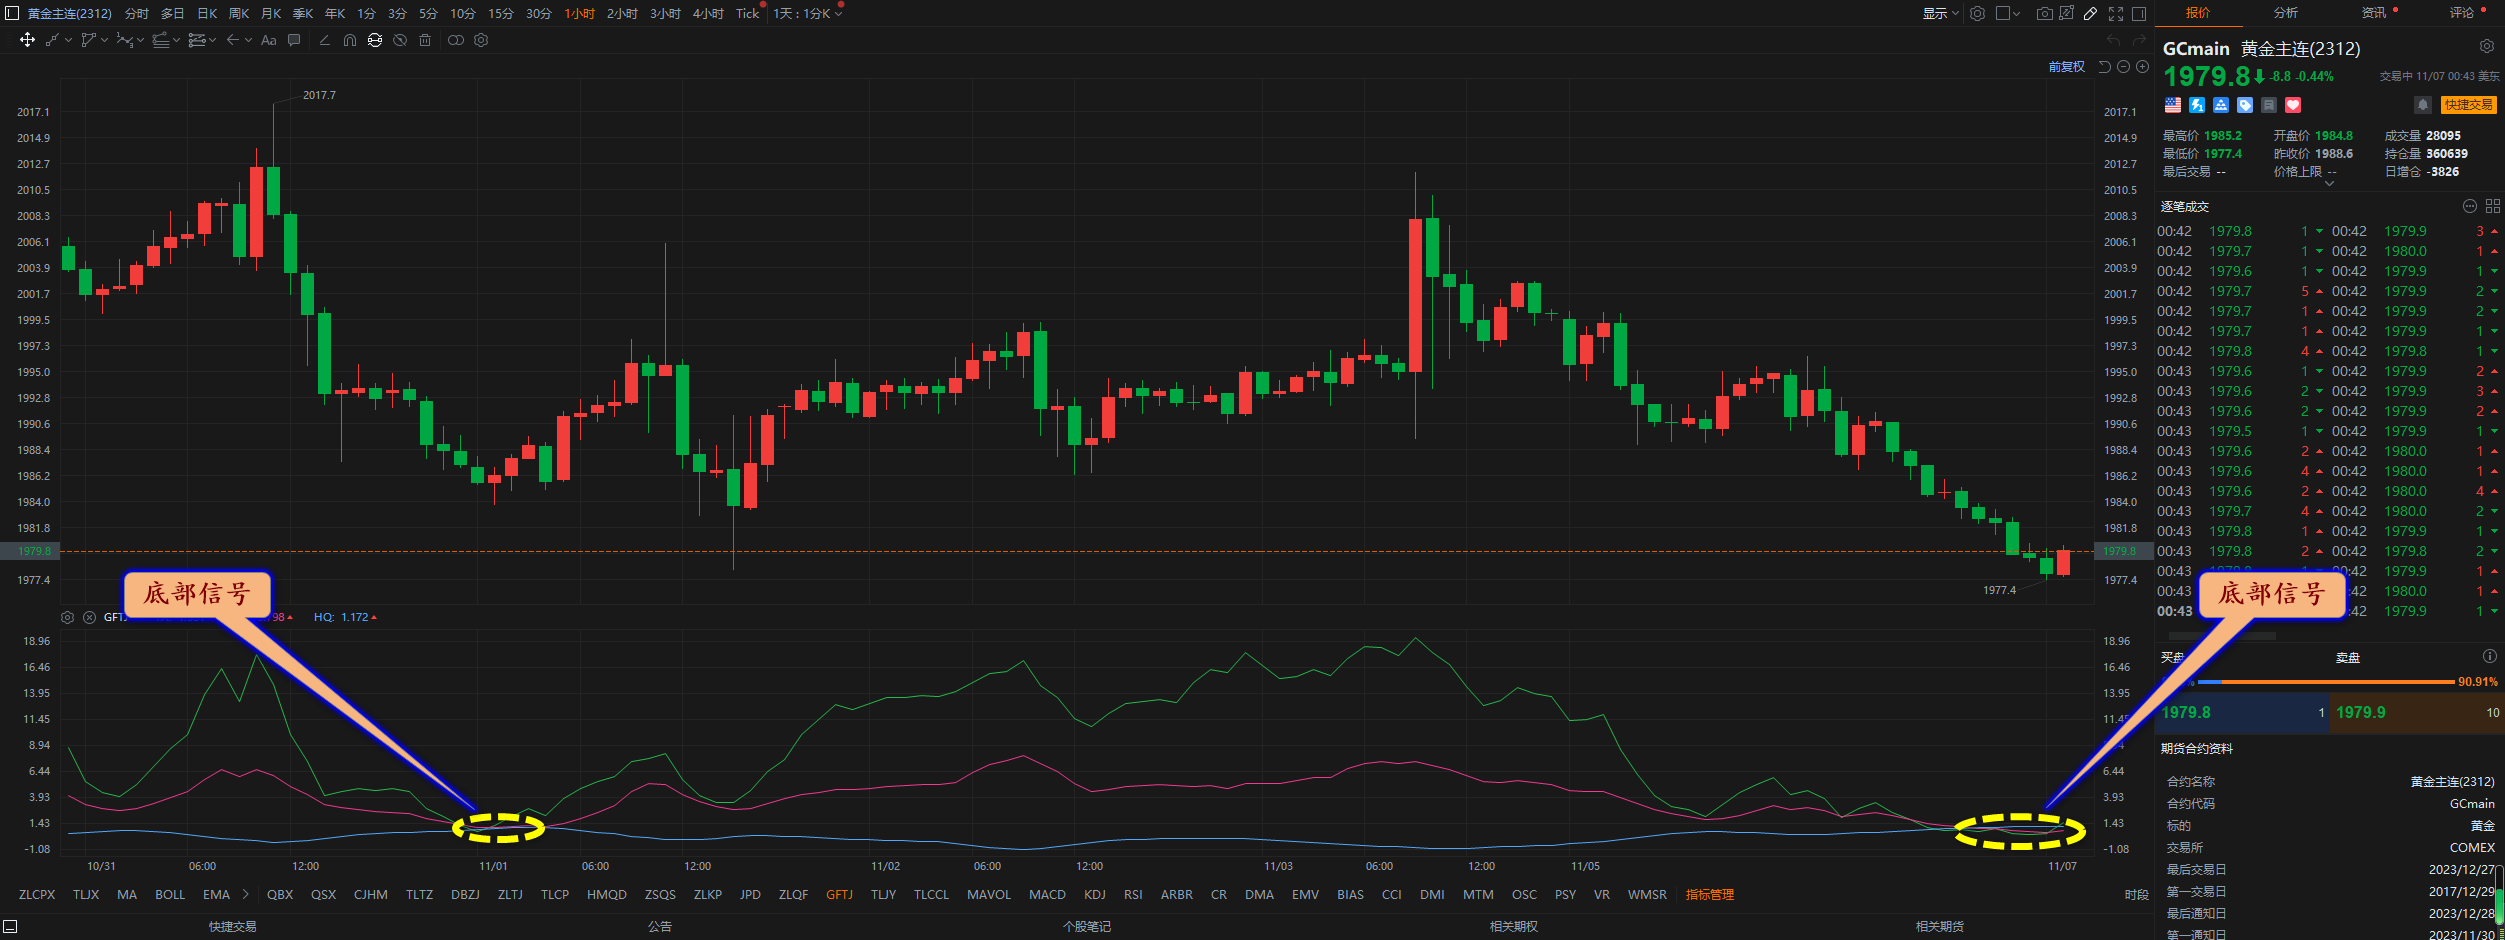Open the 相关期权 bottom tab
This screenshot has width=2505, height=940.
coord(1513,926)
